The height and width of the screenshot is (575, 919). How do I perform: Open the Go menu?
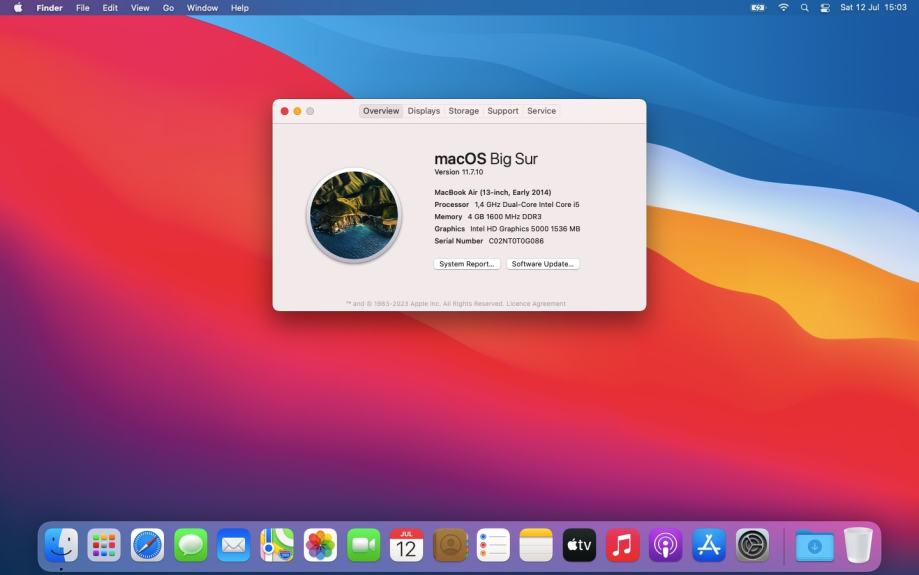168,8
